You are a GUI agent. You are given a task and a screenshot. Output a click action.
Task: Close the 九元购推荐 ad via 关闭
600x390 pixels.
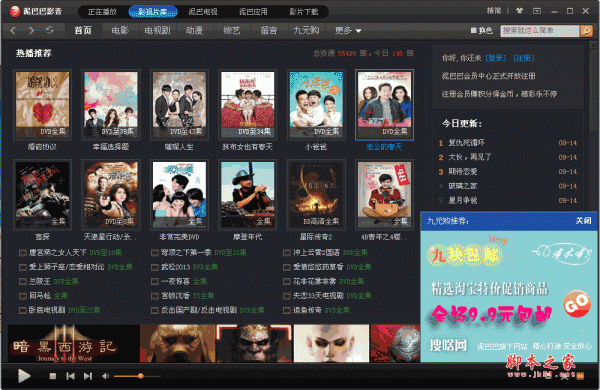tap(584, 221)
